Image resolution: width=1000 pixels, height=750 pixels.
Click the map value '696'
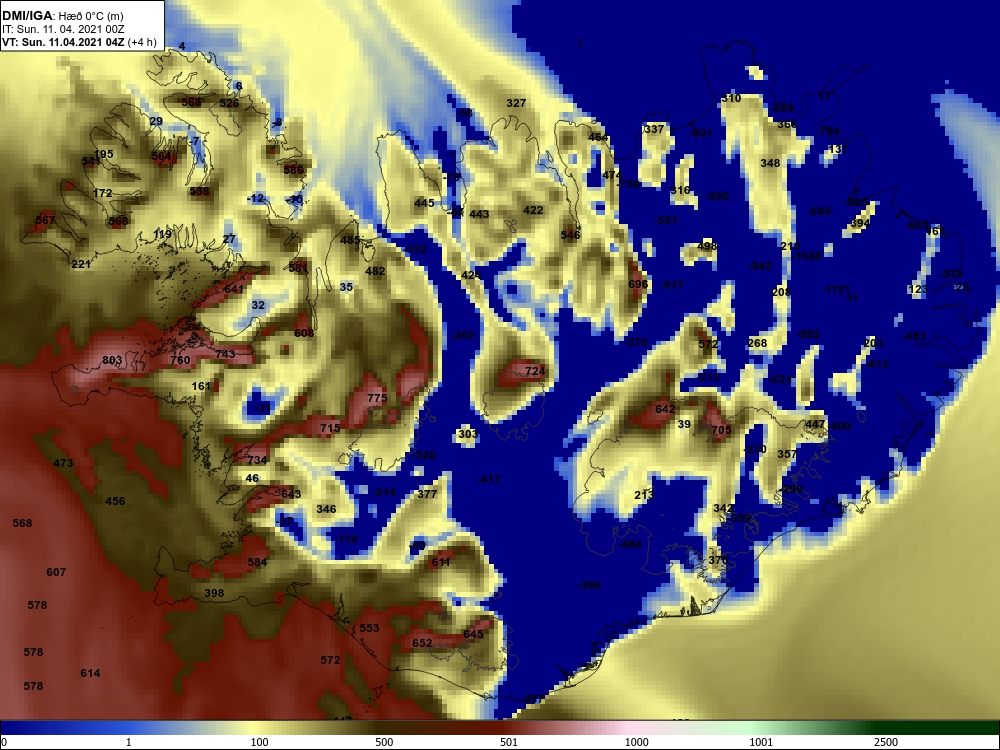coord(638,284)
